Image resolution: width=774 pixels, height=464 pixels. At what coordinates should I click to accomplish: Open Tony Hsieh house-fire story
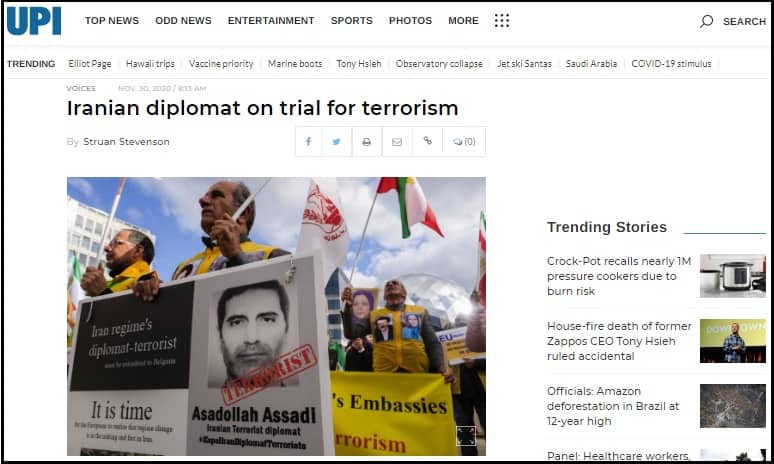(619, 341)
